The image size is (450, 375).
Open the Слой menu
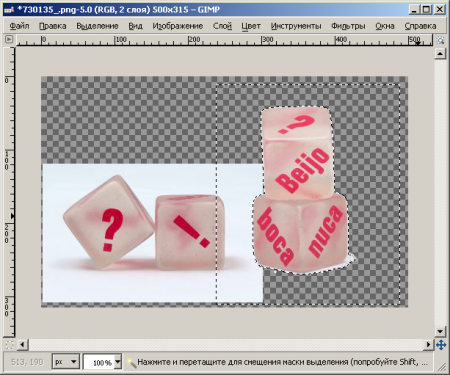pos(222,26)
